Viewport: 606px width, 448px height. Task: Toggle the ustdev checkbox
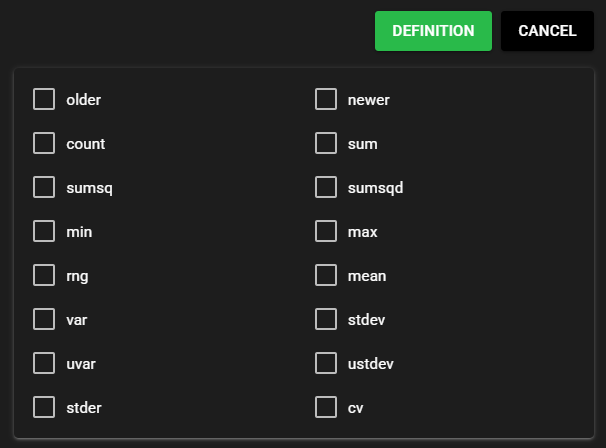326,363
